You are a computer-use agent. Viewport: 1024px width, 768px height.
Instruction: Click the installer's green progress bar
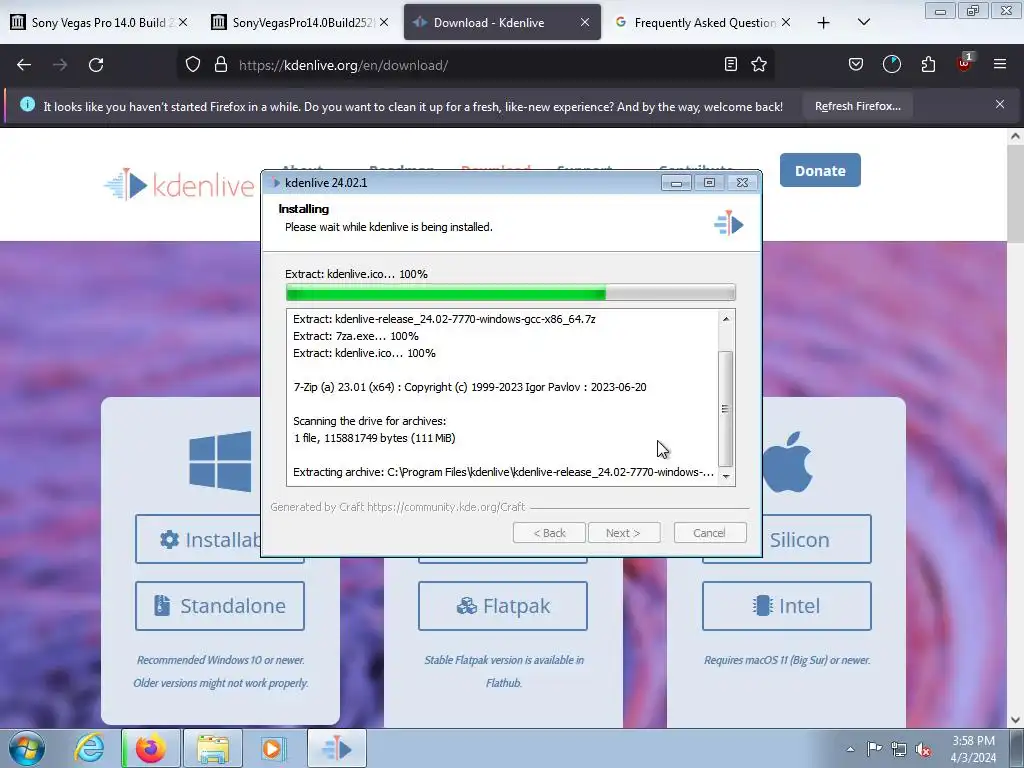tap(511, 293)
